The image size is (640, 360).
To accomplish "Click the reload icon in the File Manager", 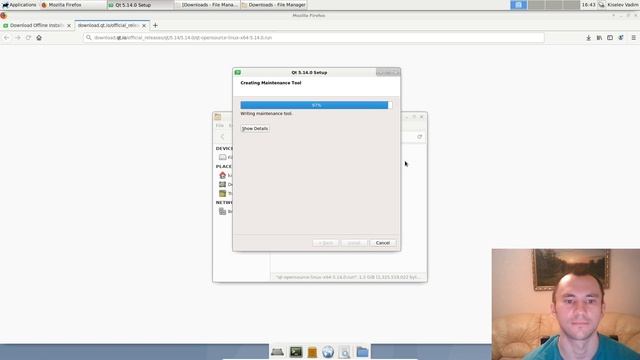I will pos(420,137).
